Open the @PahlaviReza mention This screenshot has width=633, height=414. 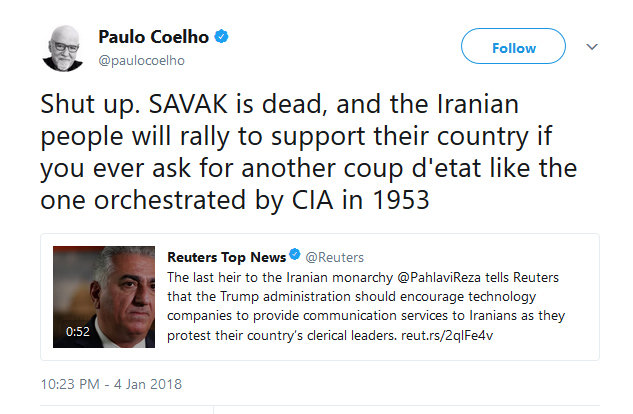419,276
